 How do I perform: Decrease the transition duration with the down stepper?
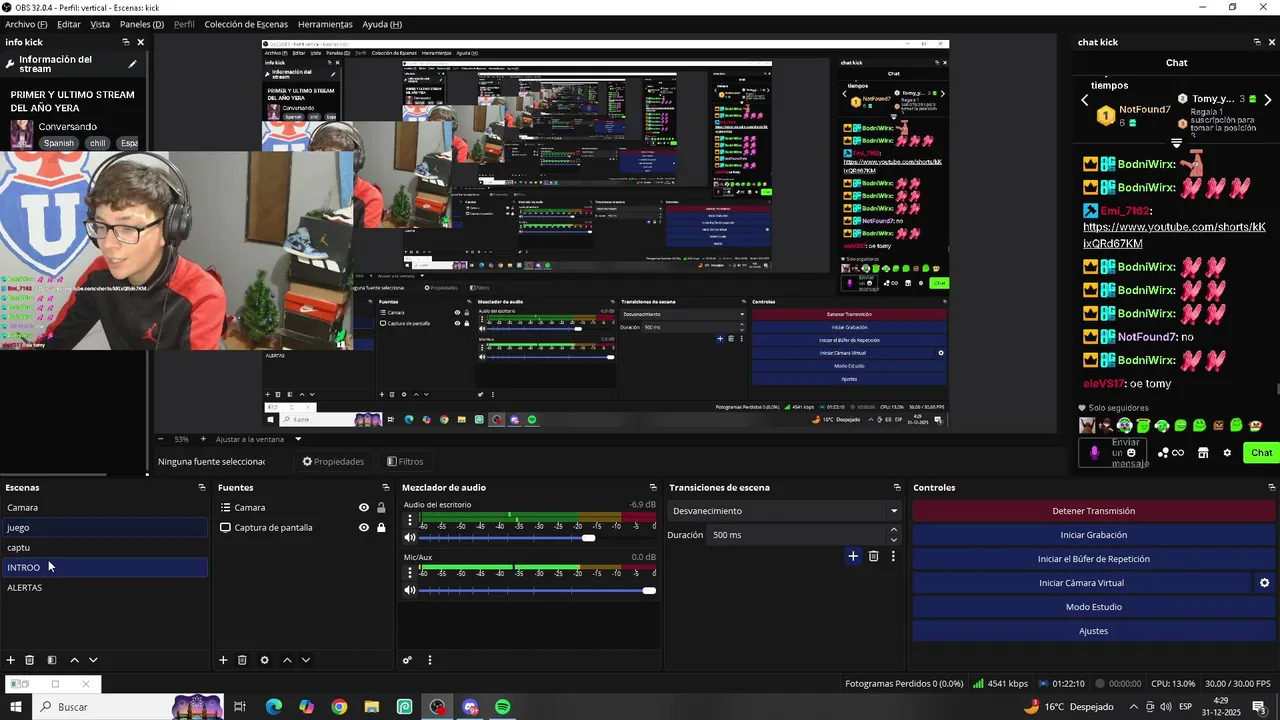click(x=894, y=540)
